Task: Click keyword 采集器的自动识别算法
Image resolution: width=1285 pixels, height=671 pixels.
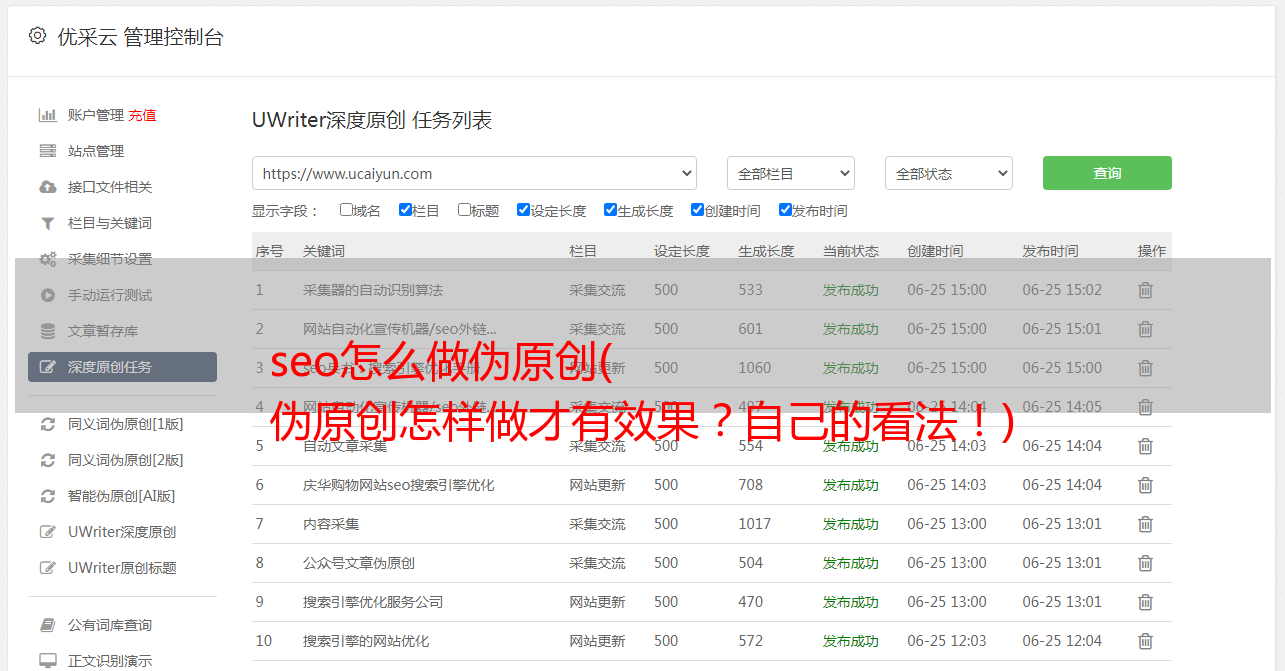Action: 373,290
